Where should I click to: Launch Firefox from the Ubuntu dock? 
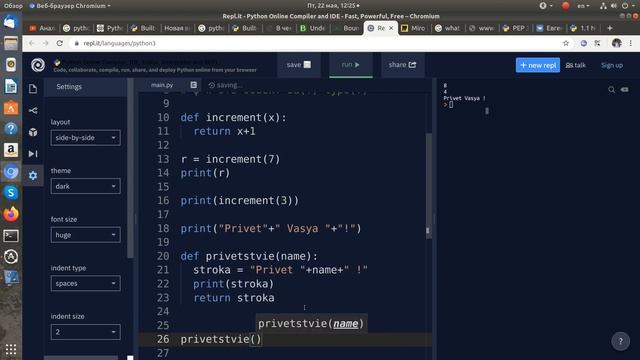pos(11,214)
